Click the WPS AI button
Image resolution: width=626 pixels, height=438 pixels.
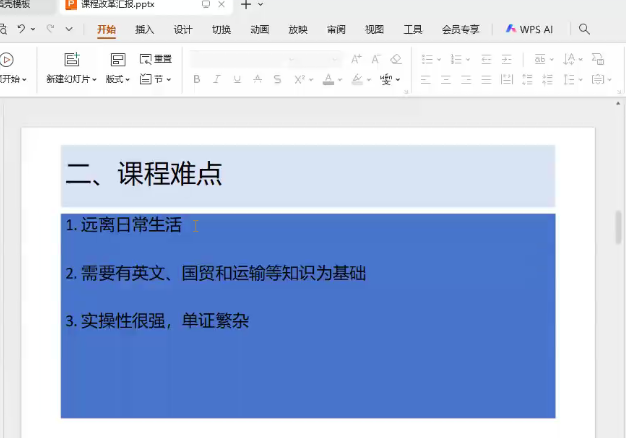click(x=530, y=30)
